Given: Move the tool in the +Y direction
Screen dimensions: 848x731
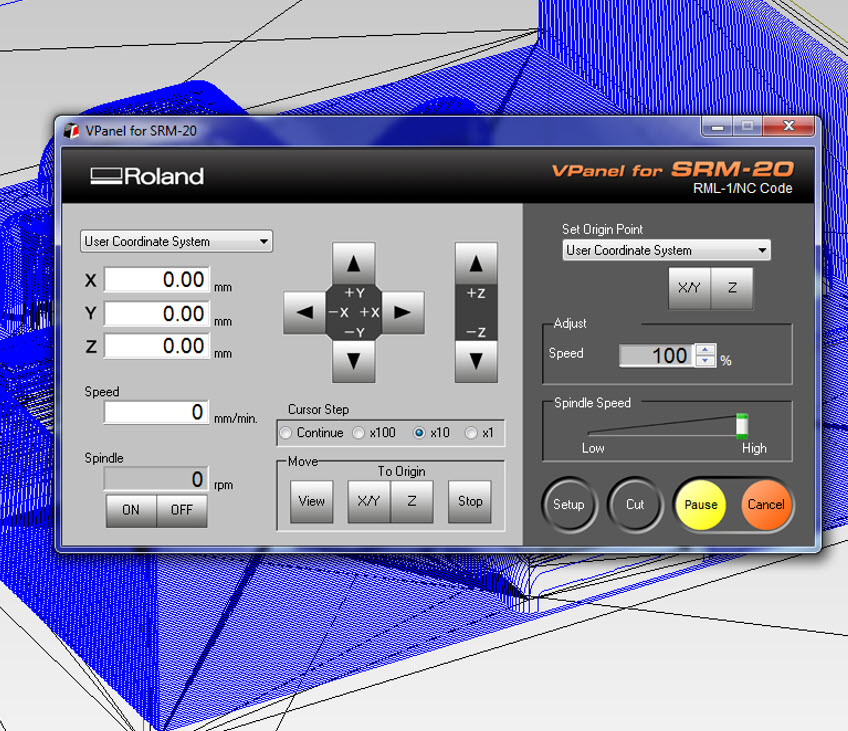Looking at the screenshot, I should pos(354,264).
